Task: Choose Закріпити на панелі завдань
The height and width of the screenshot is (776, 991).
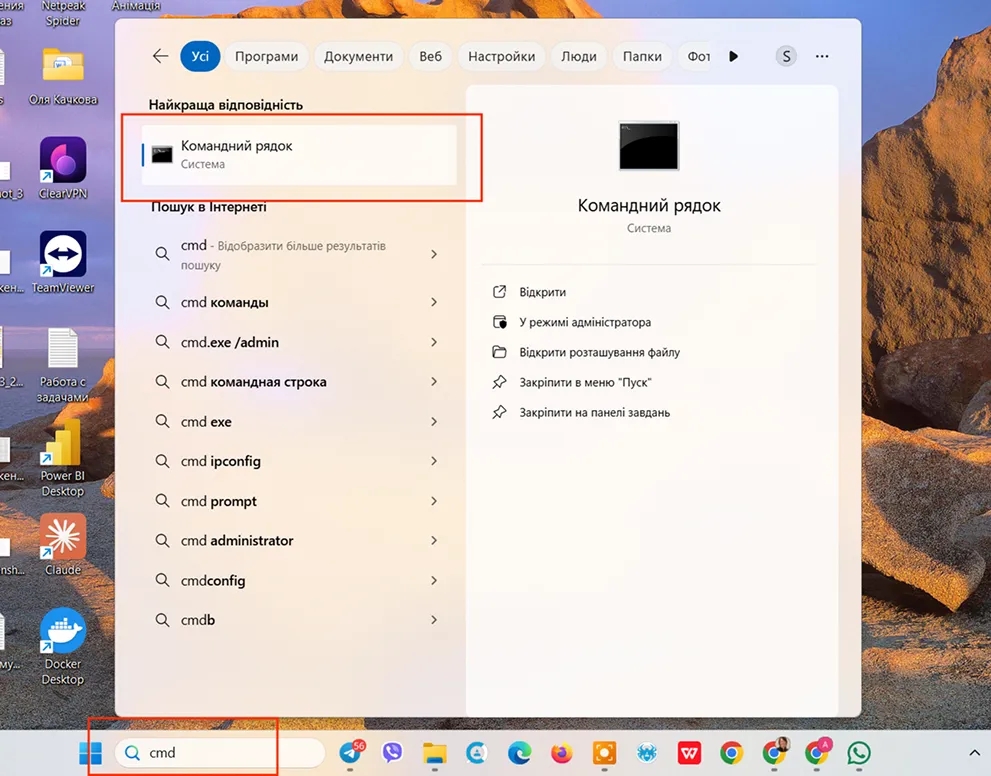Action: click(594, 413)
